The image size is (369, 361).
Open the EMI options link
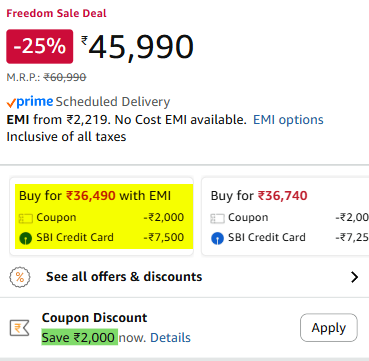288,120
